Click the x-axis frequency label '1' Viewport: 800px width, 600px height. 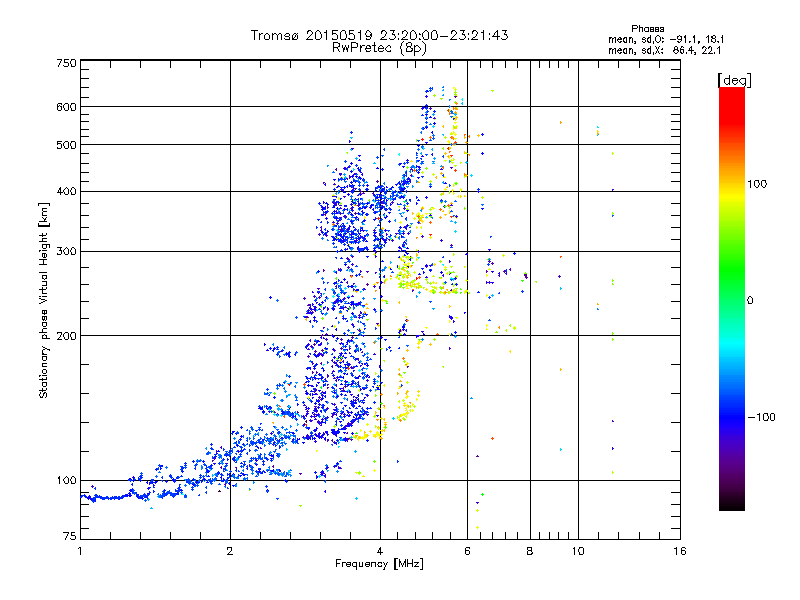tap(80, 551)
